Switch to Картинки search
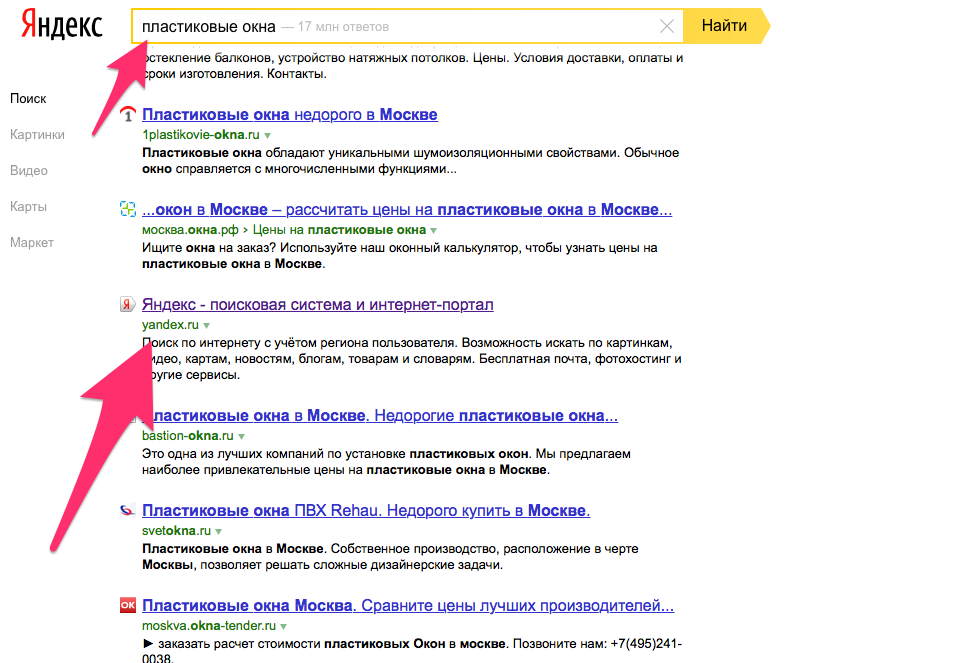This screenshot has width=968, height=663. [37, 135]
